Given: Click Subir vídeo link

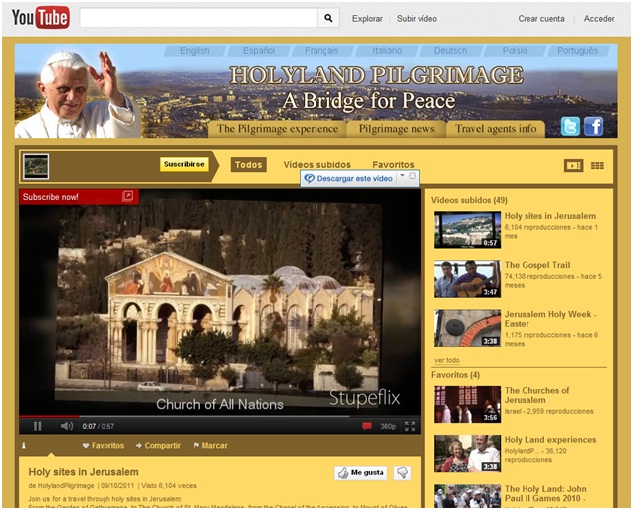Looking at the screenshot, I should tap(417, 19).
